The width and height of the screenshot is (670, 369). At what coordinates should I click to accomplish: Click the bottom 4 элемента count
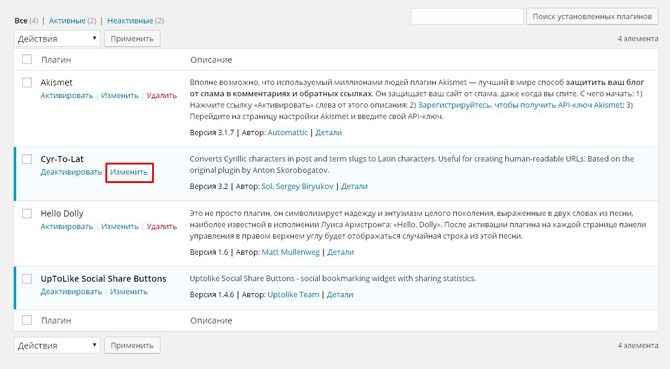tap(638, 345)
